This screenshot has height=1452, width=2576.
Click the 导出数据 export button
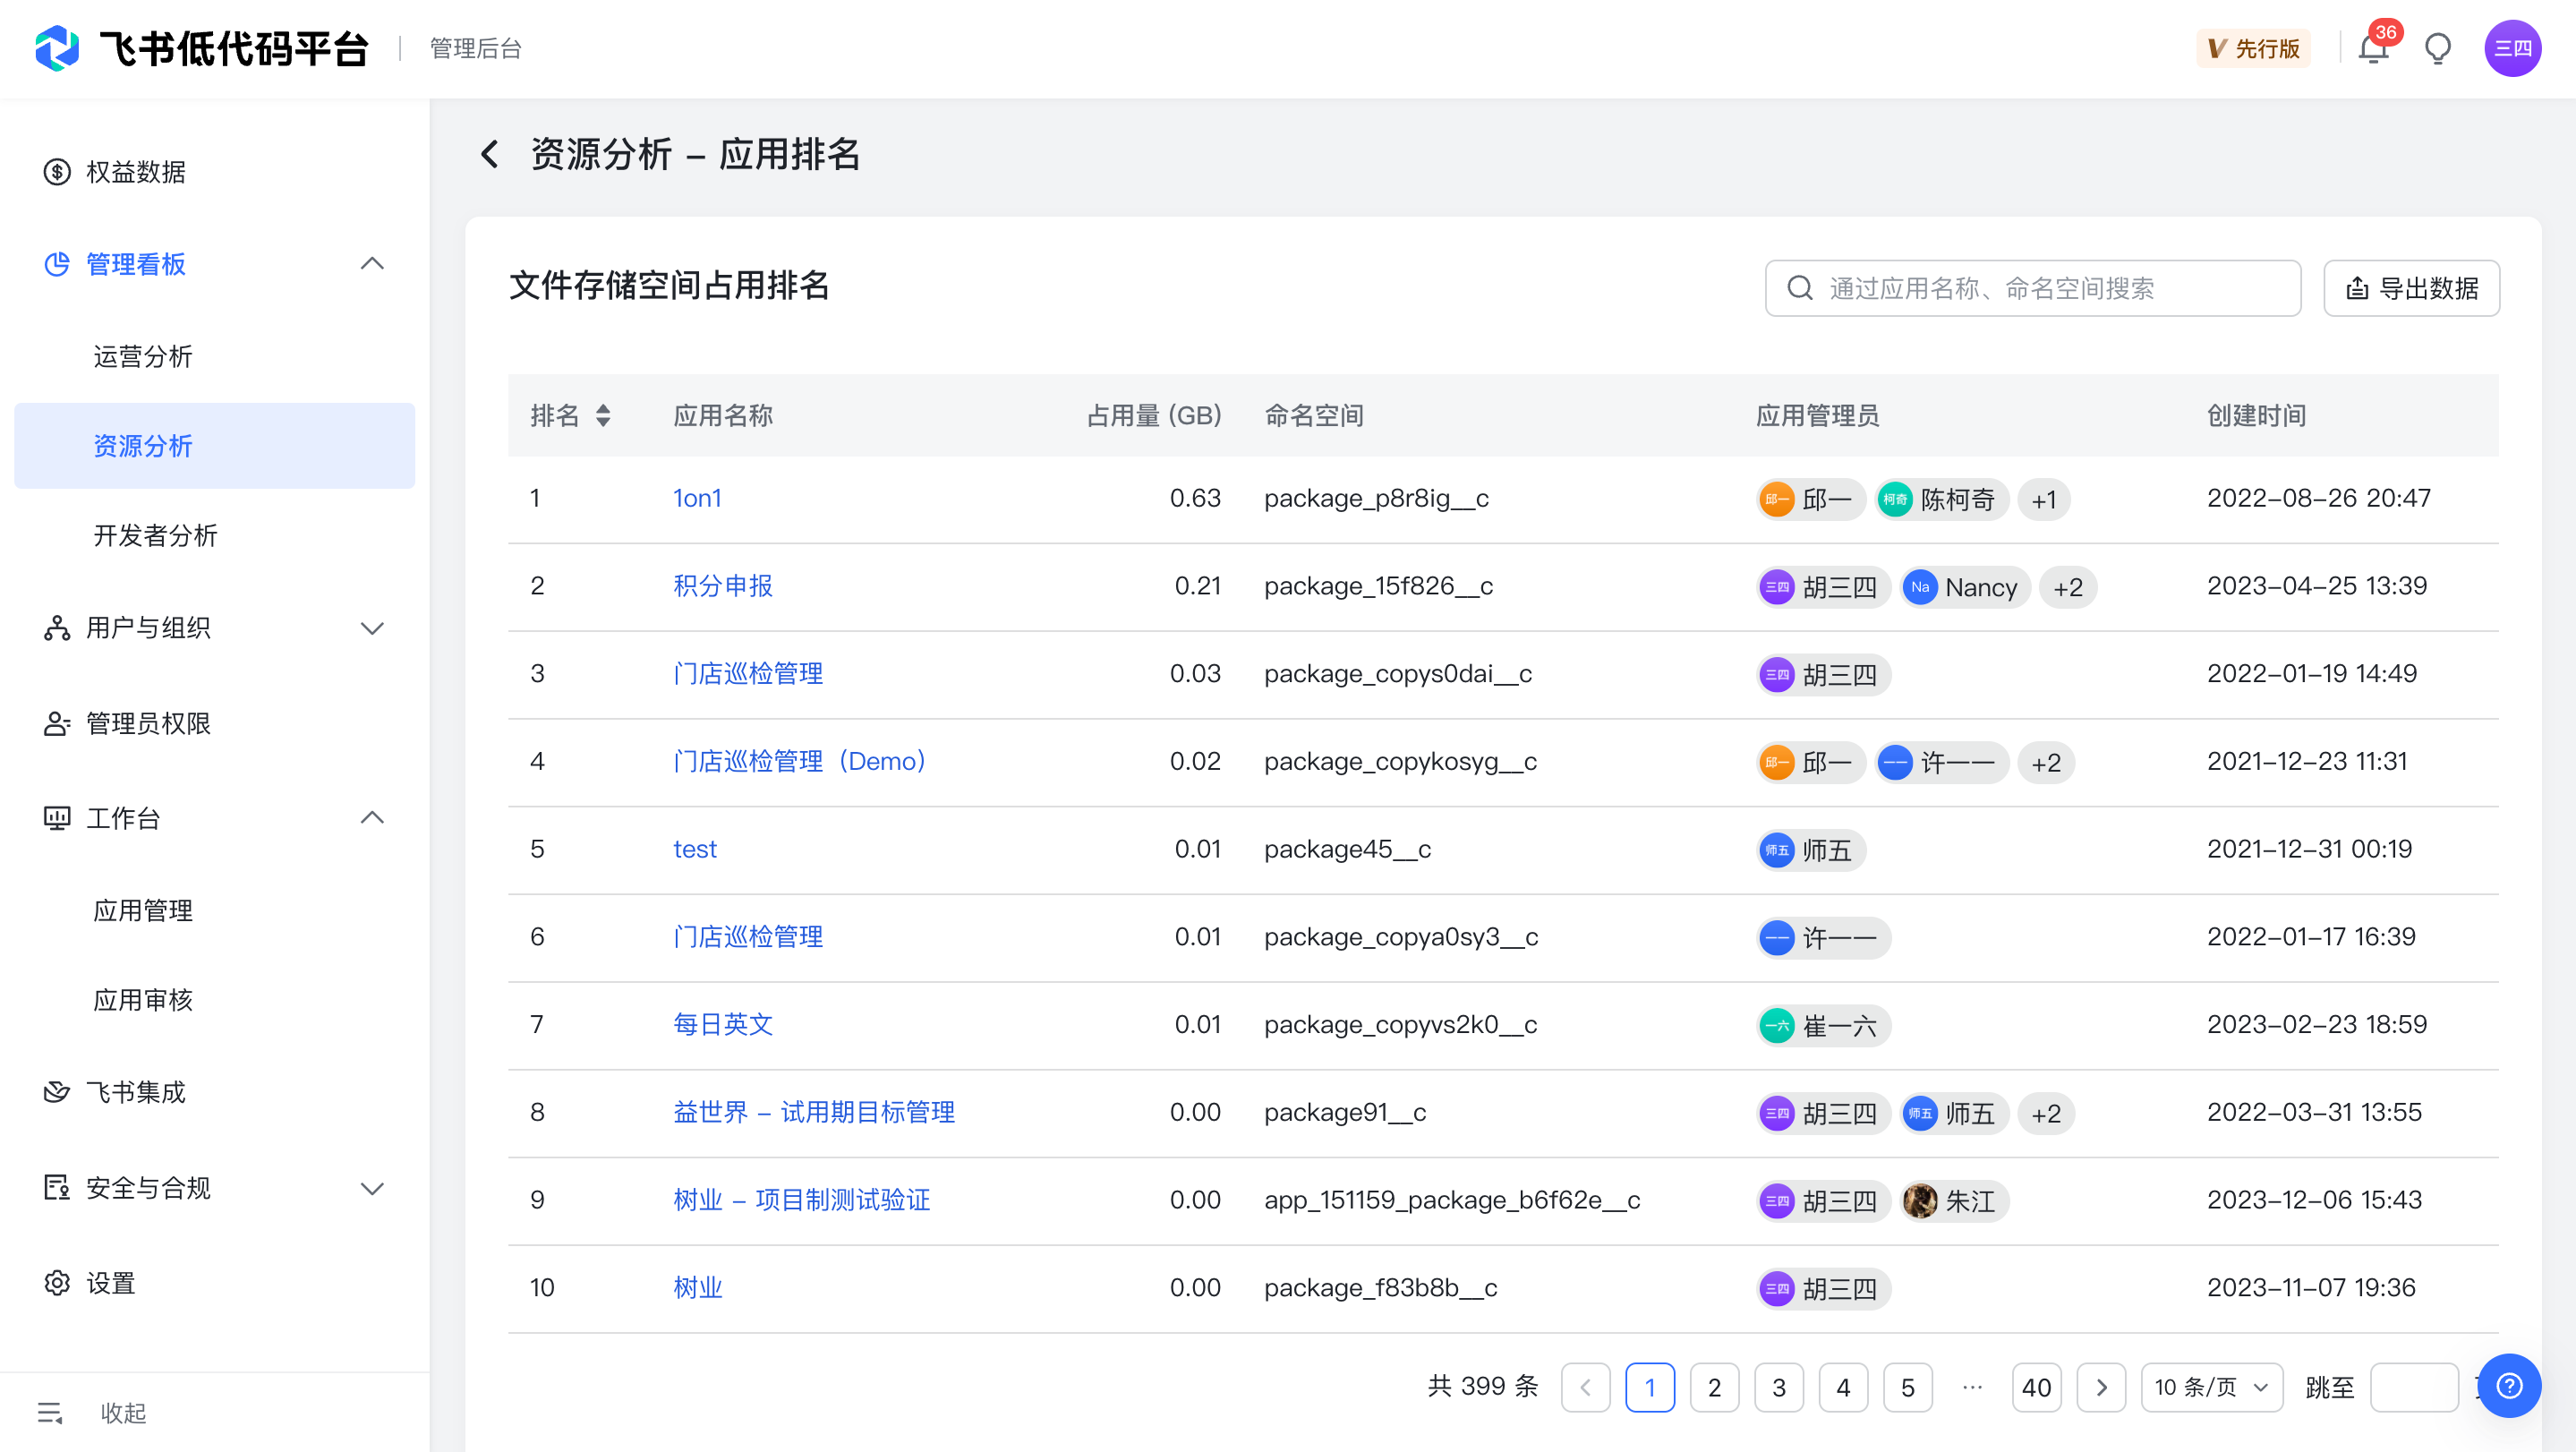coord(2411,288)
